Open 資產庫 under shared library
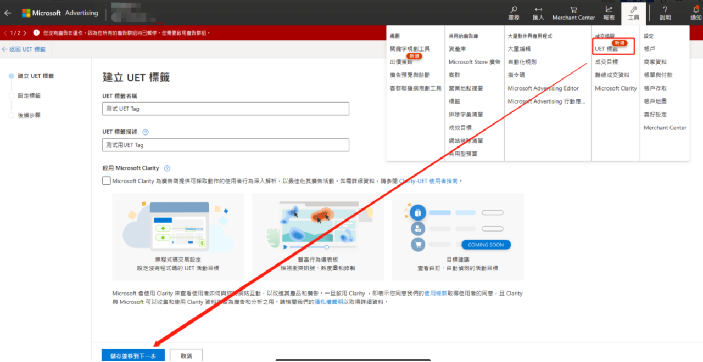Viewport: 703px width, 362px height. (x=457, y=49)
